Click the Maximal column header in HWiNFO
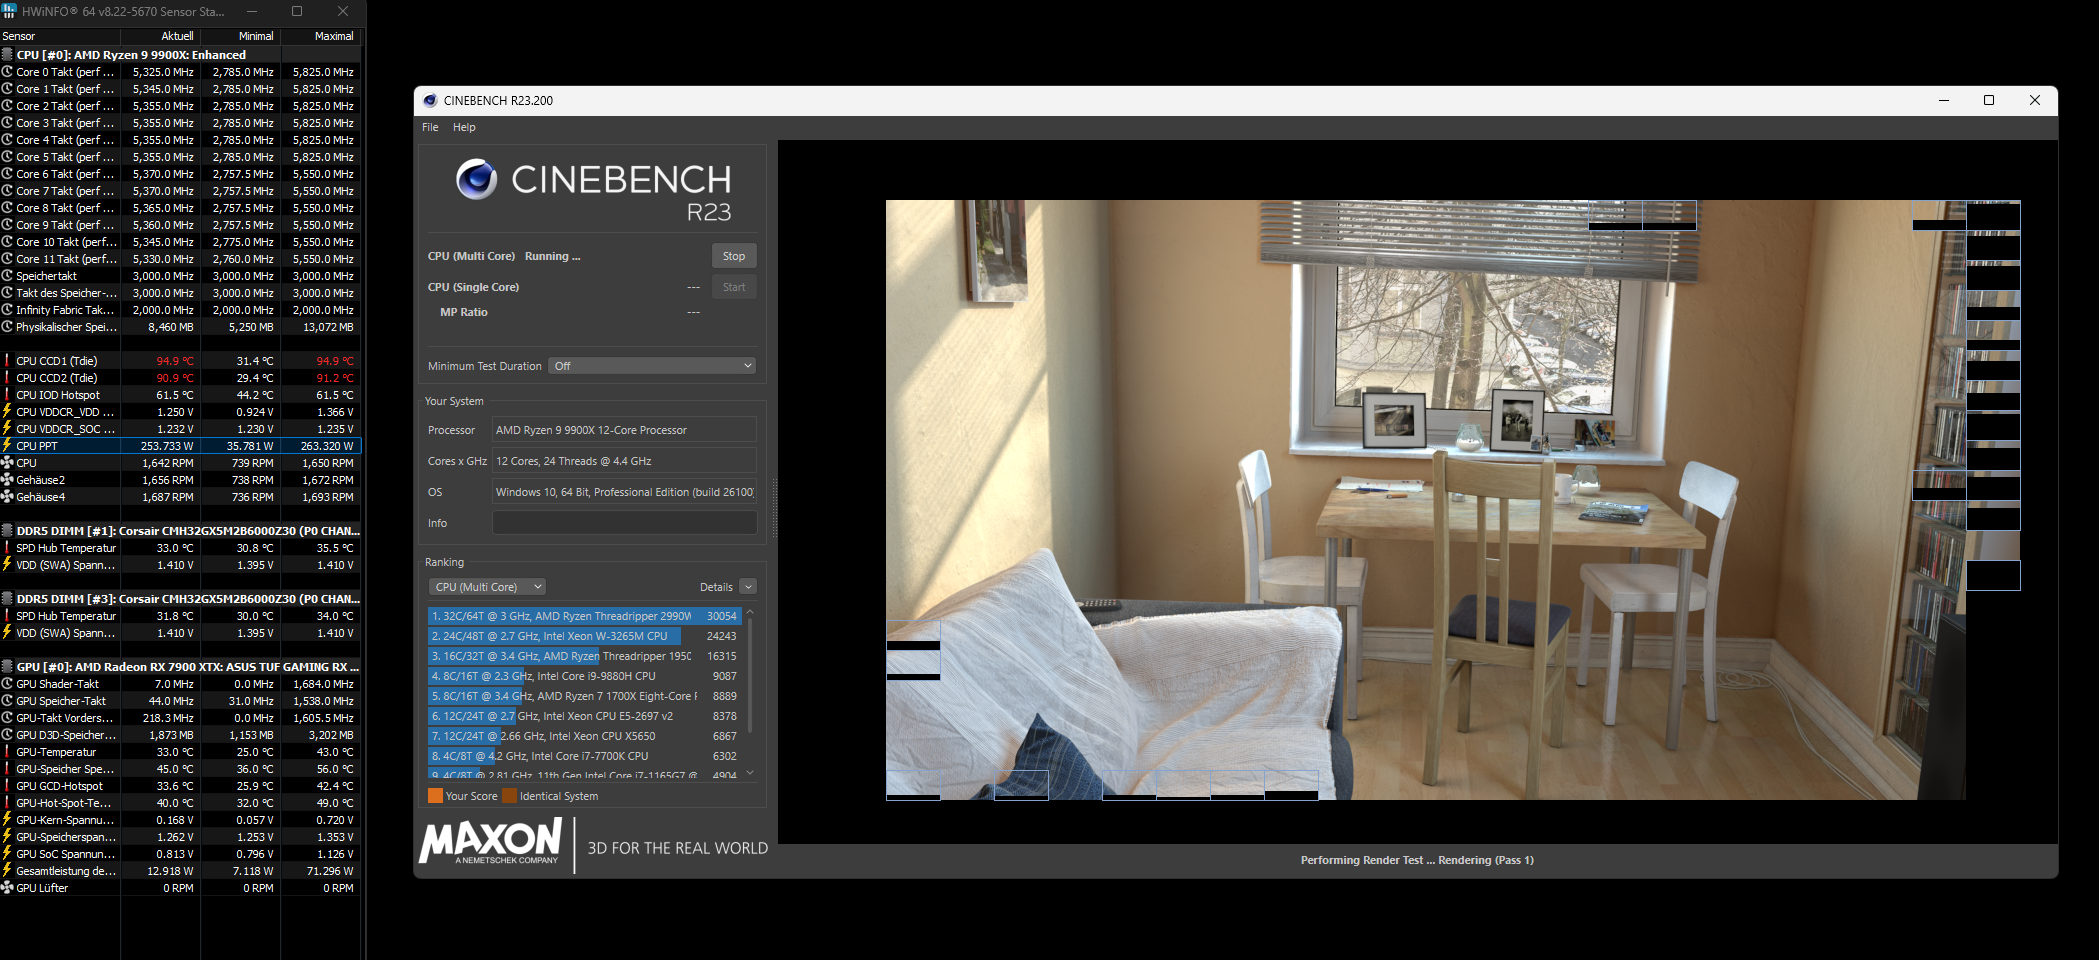Viewport: 2099px width, 960px height. tap(322, 36)
